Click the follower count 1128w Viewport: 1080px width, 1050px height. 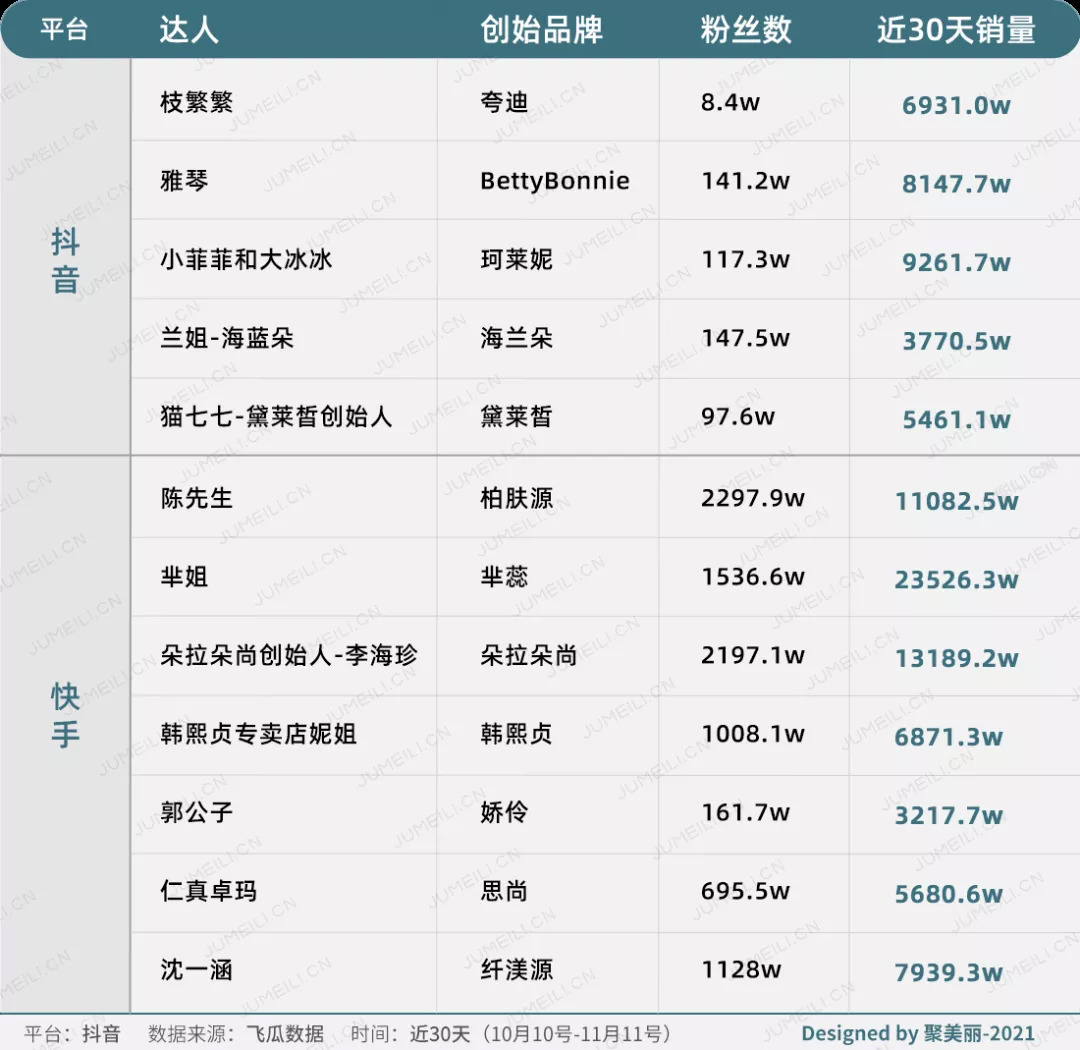tap(741, 969)
